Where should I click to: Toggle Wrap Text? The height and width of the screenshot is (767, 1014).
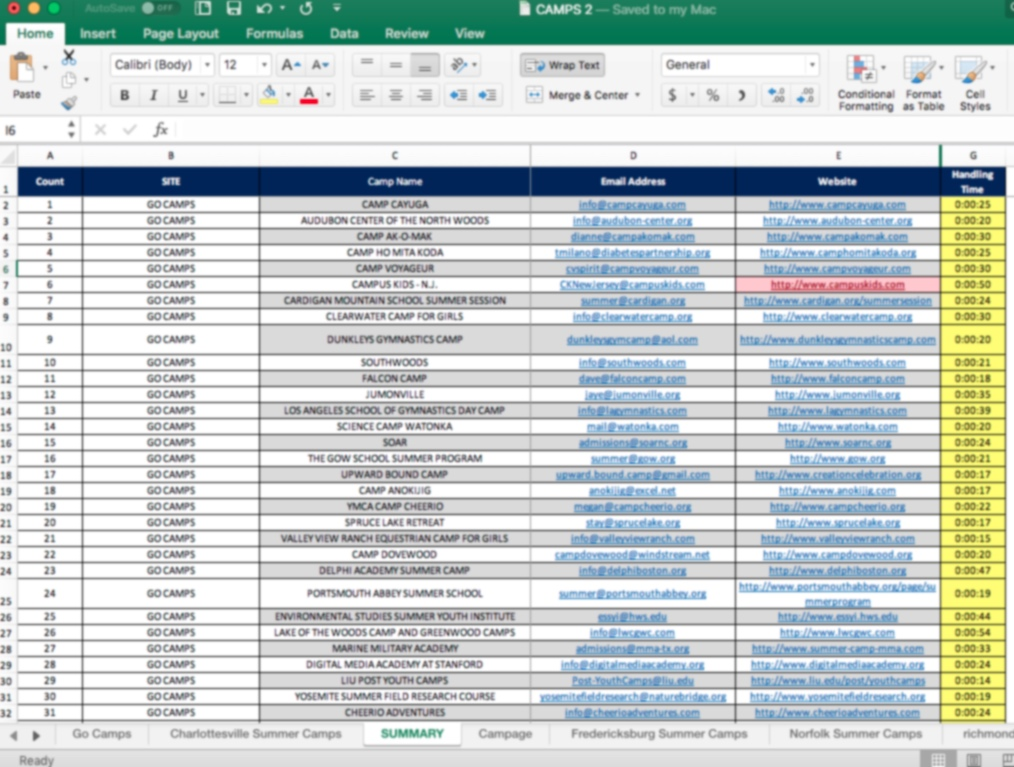[x=563, y=65]
